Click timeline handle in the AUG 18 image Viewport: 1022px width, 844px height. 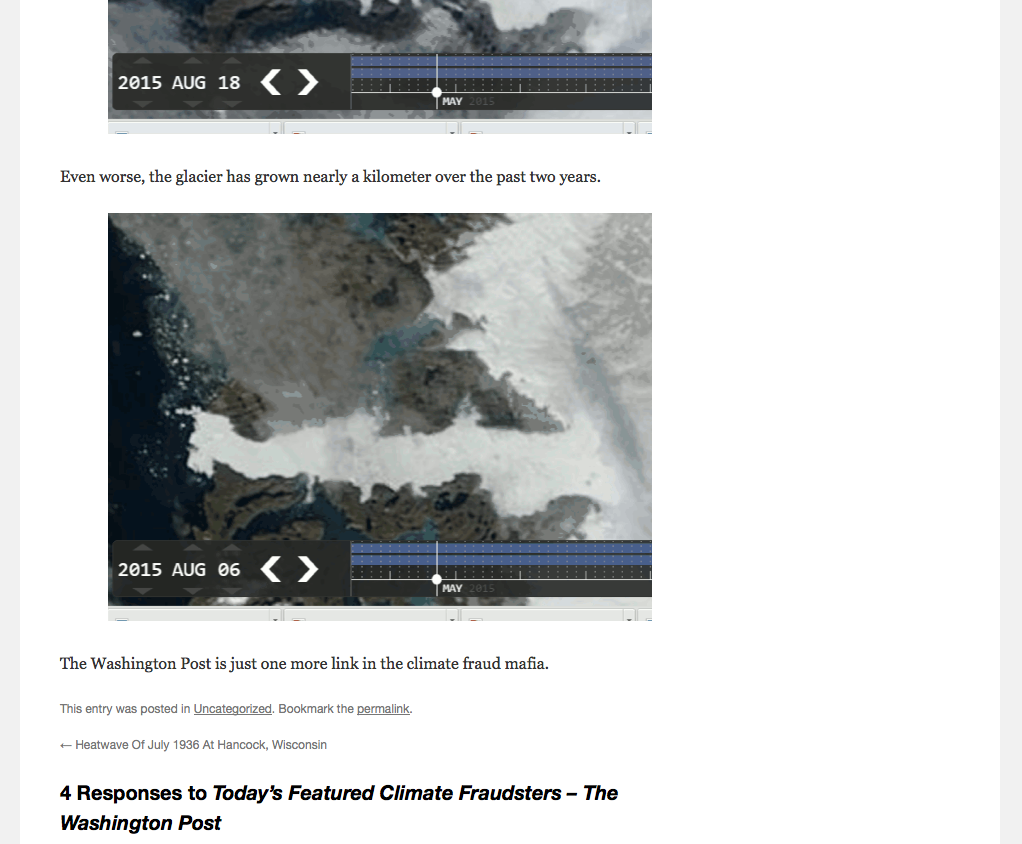click(437, 93)
